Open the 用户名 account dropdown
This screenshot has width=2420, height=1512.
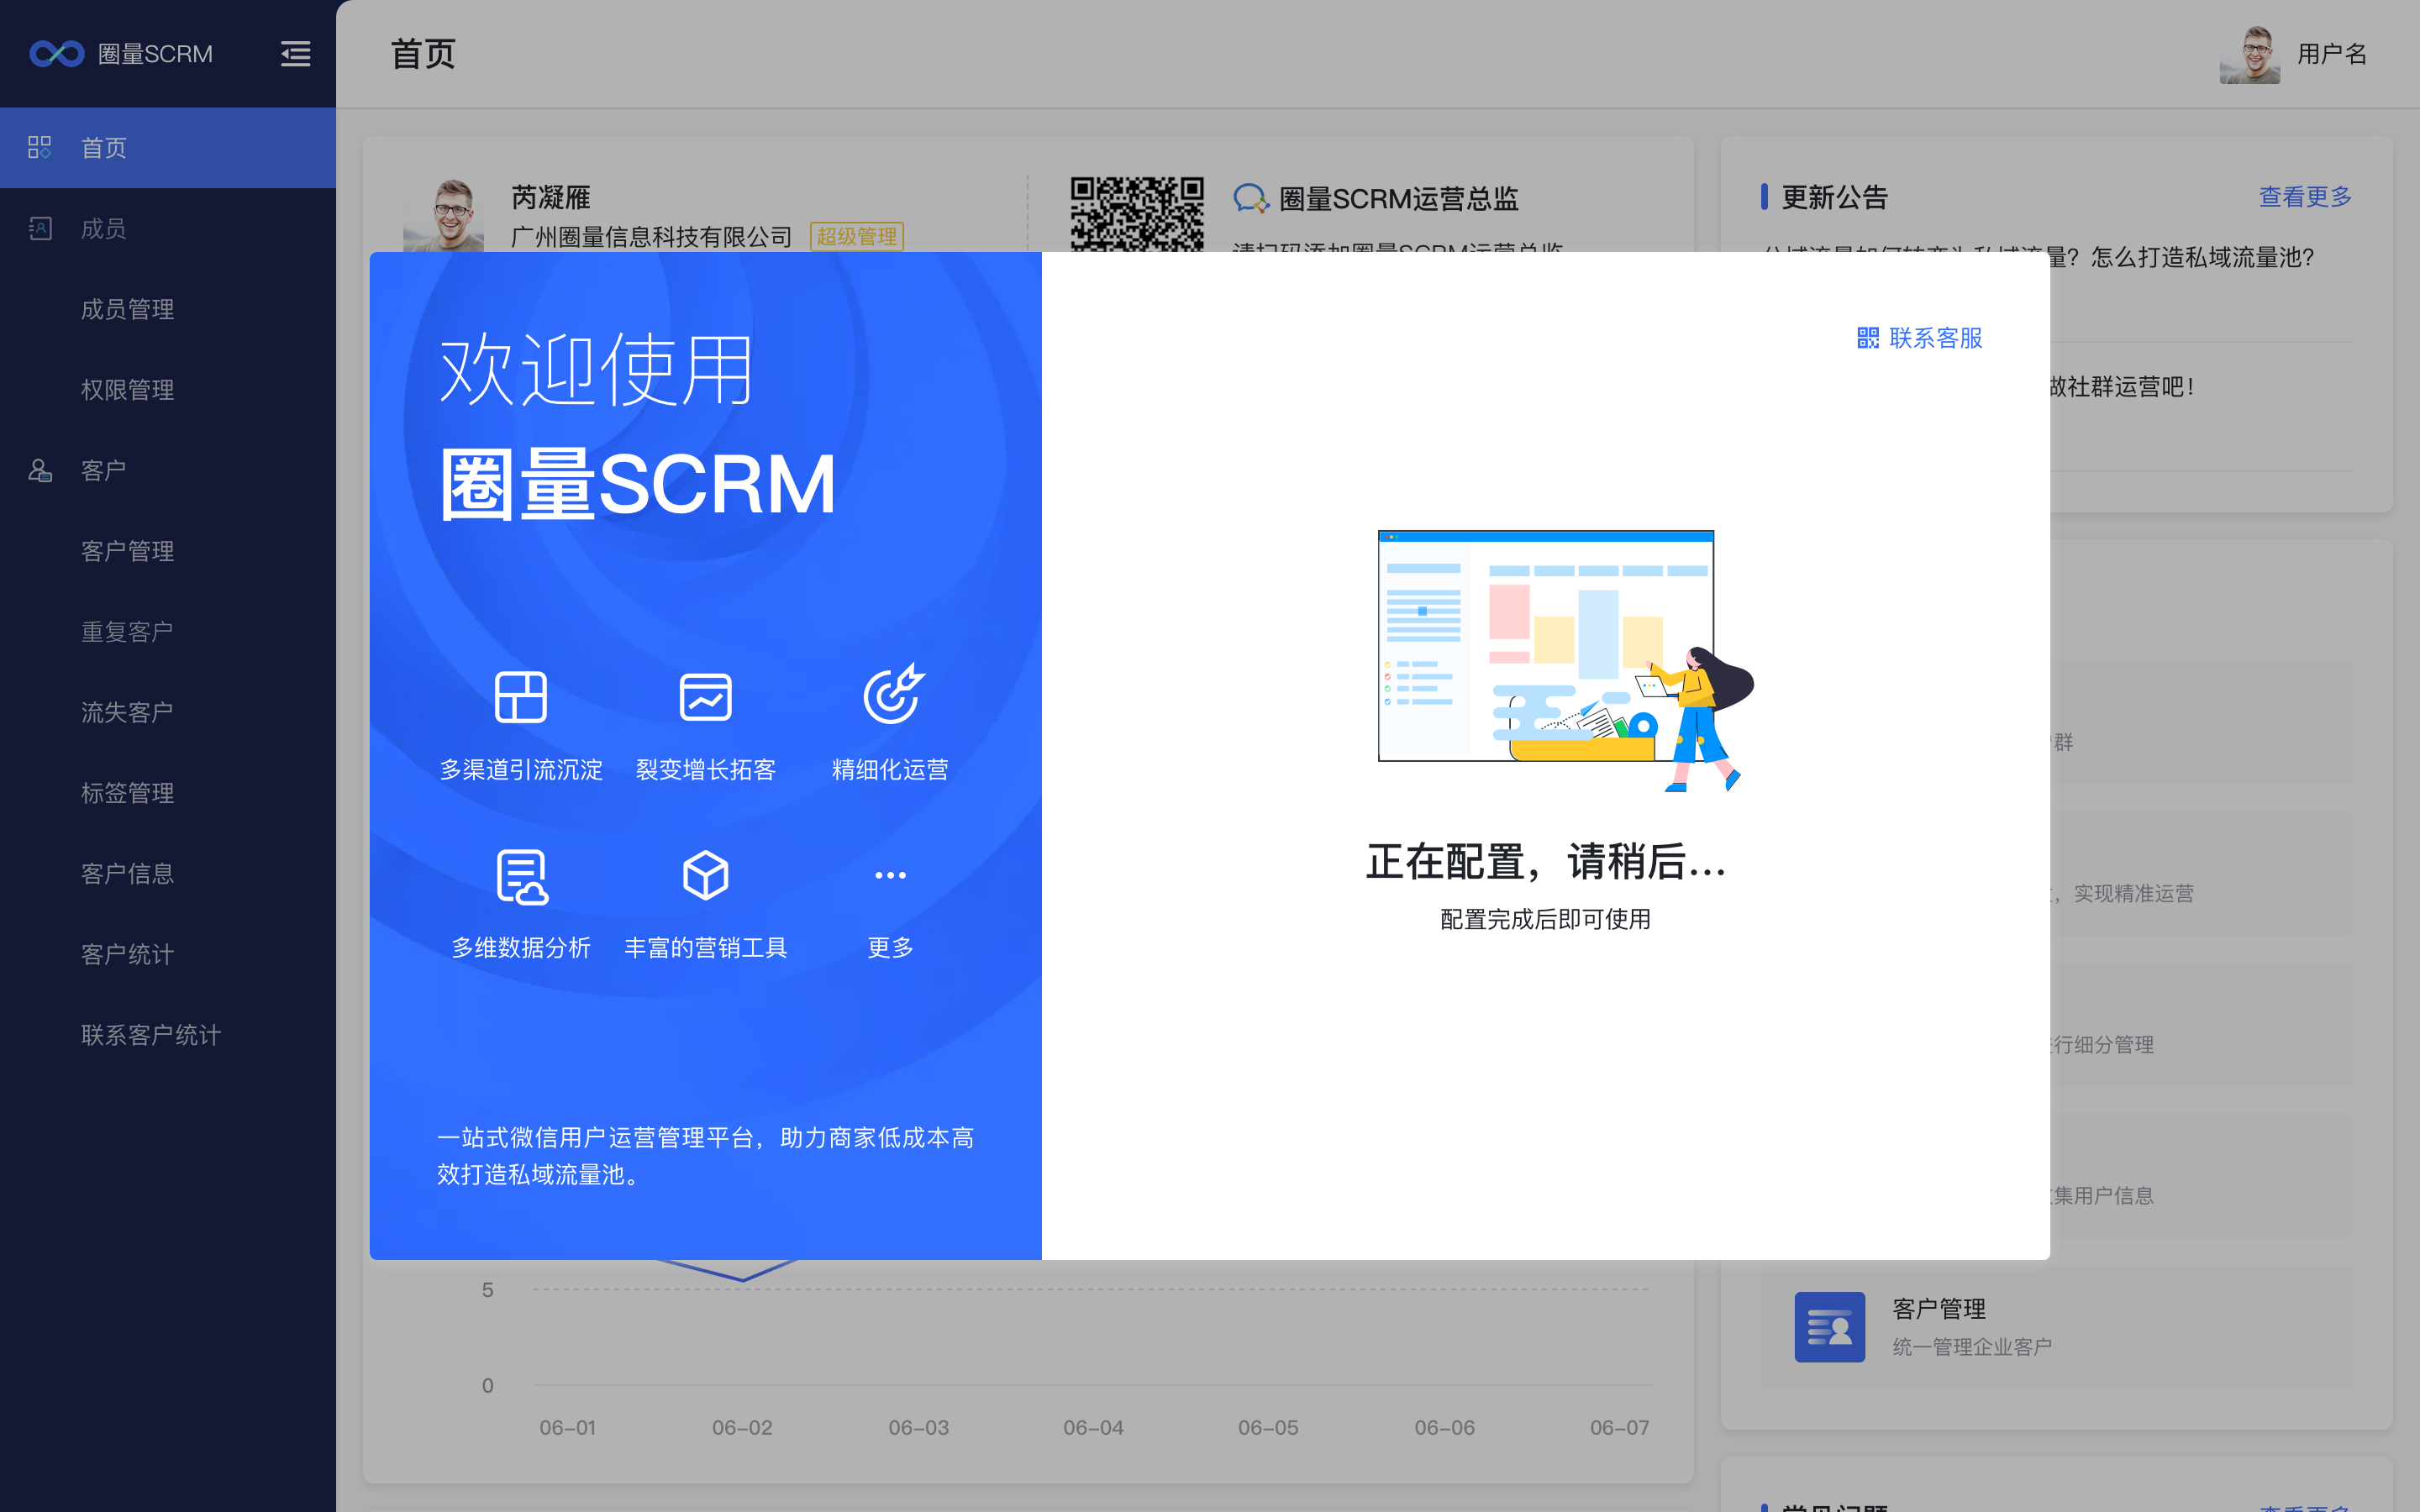pos(2331,54)
